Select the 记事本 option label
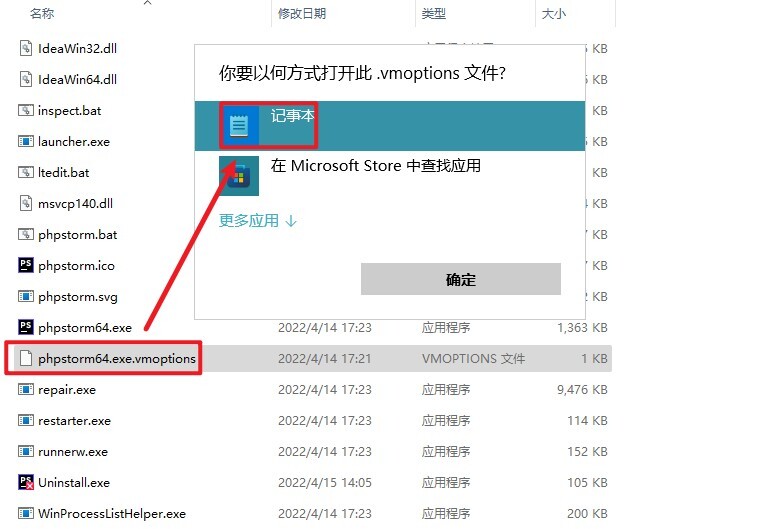 pos(293,116)
